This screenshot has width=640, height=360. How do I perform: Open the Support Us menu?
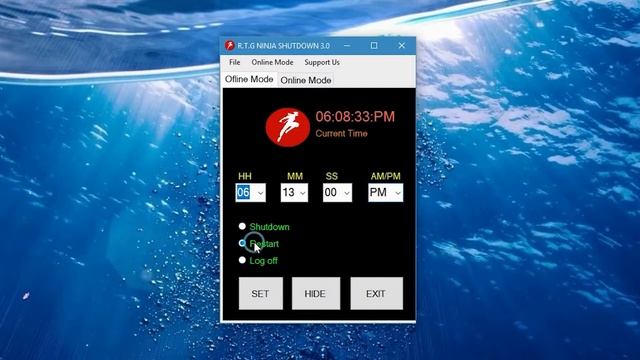[322, 62]
